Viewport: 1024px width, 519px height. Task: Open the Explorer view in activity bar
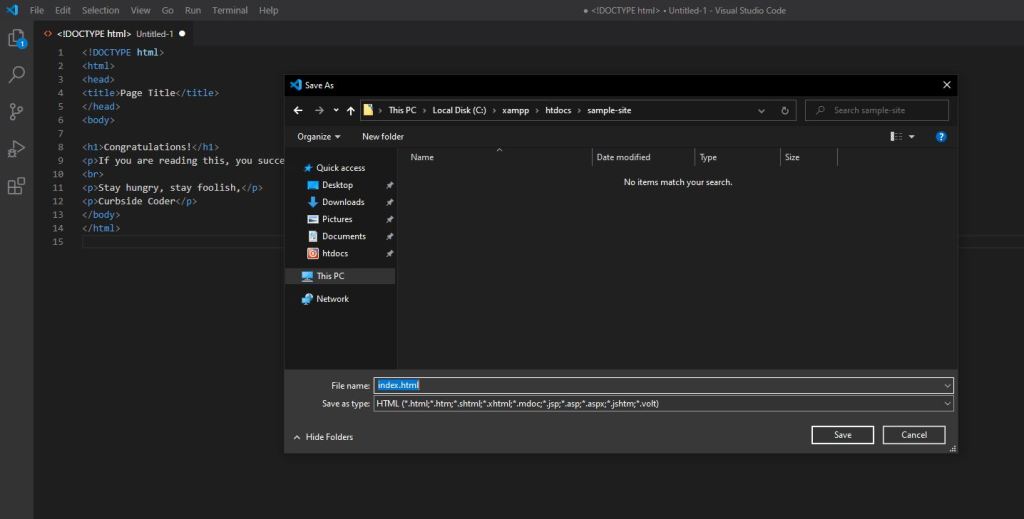(x=16, y=39)
